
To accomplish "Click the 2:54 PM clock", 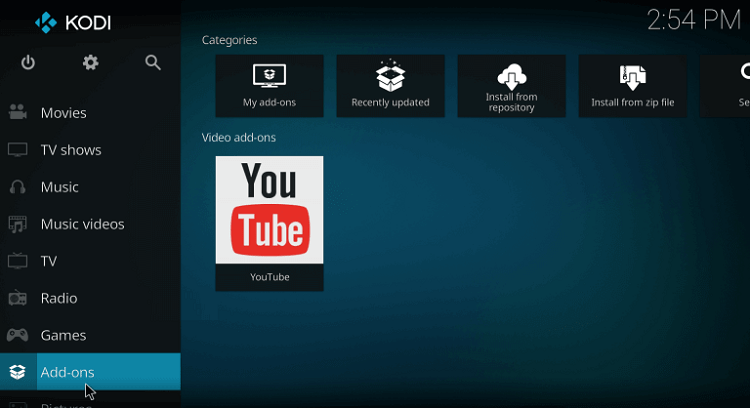I will 694,20.
